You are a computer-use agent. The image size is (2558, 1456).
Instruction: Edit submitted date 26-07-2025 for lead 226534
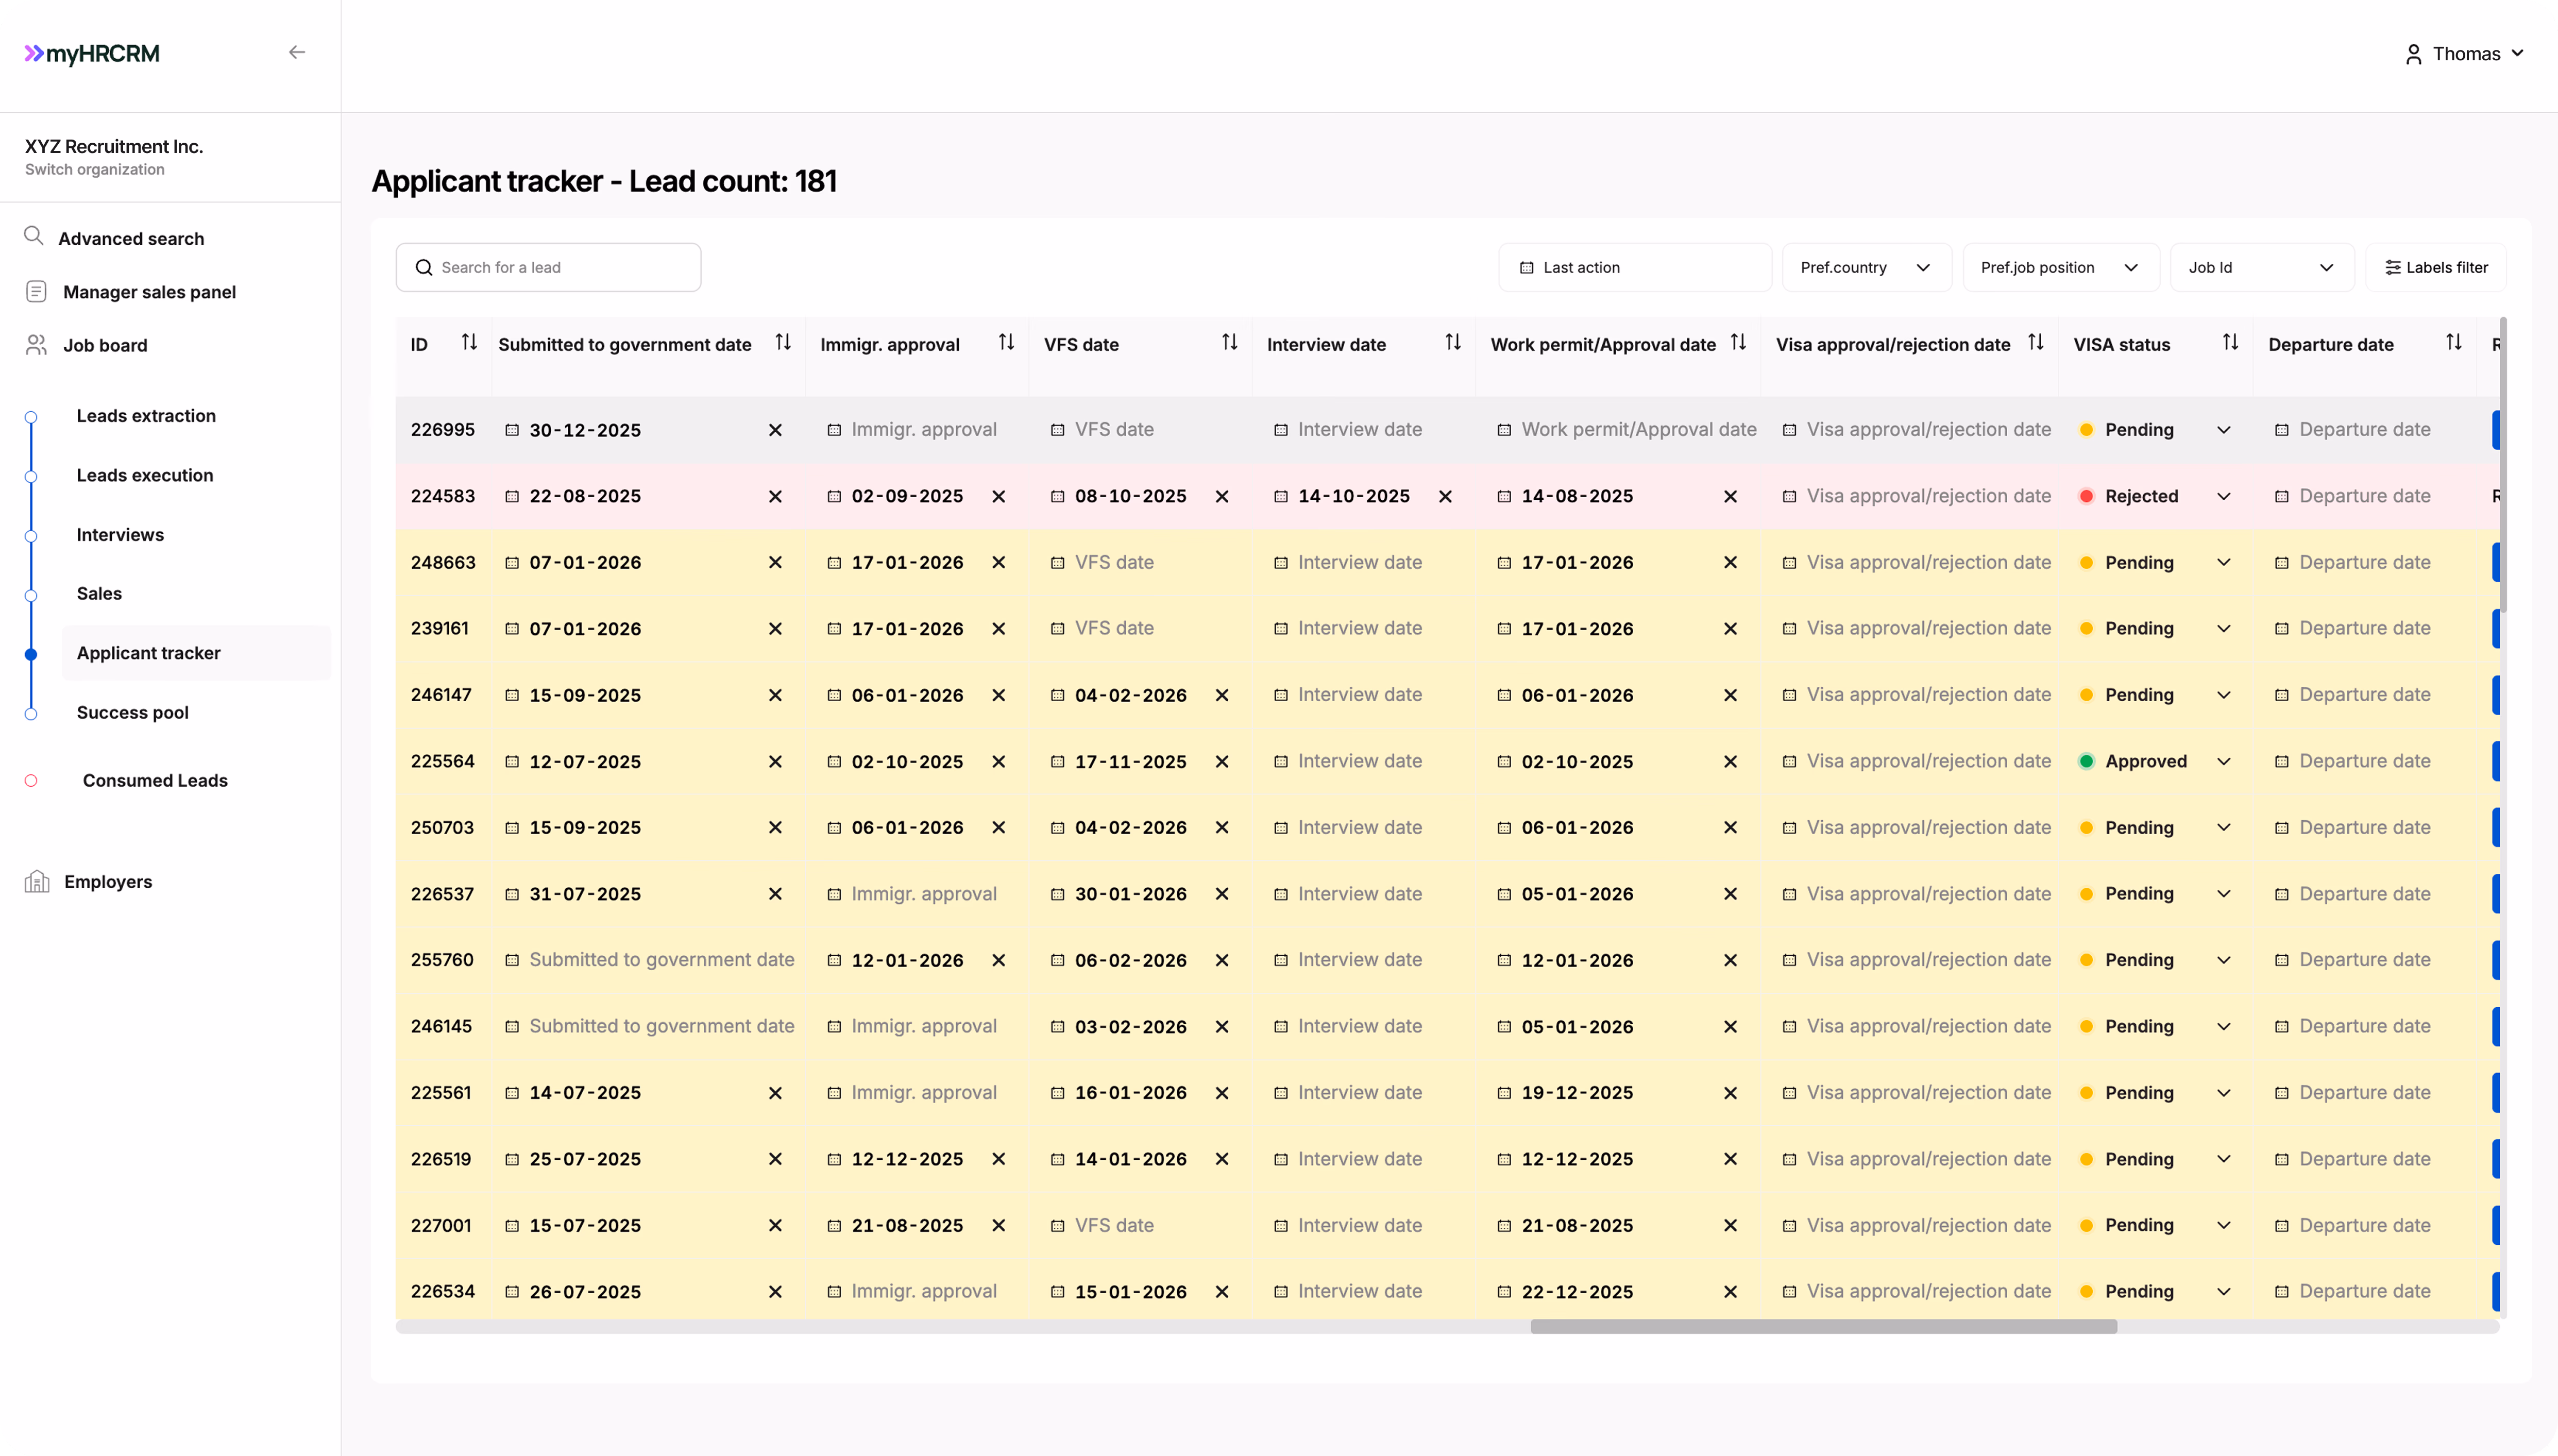point(585,1292)
